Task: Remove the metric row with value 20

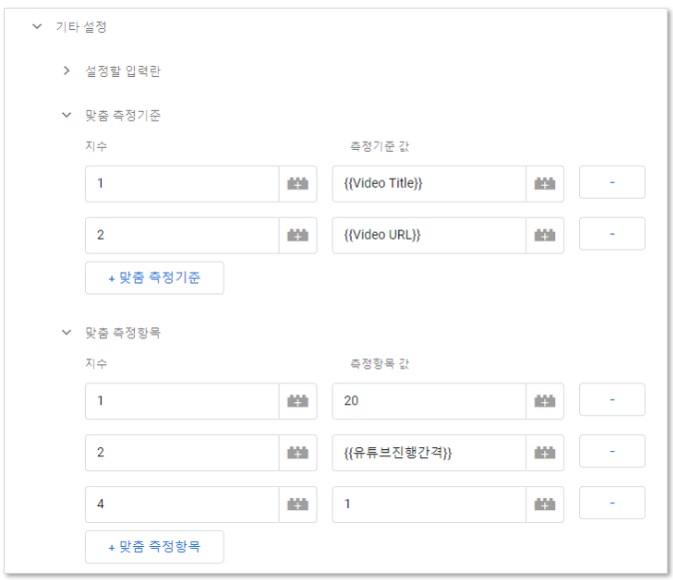Action: point(612,400)
